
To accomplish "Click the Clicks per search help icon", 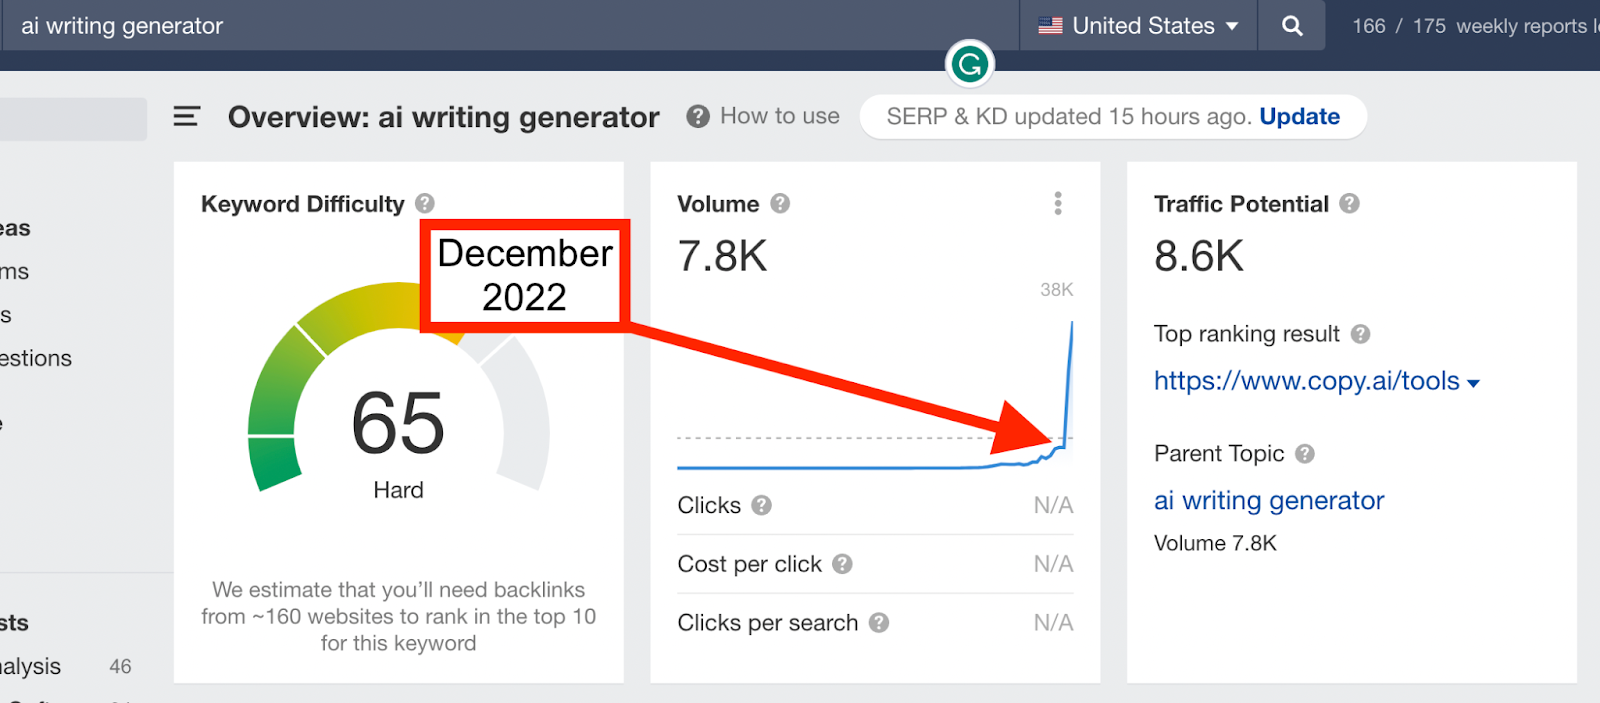I will 878,623.
